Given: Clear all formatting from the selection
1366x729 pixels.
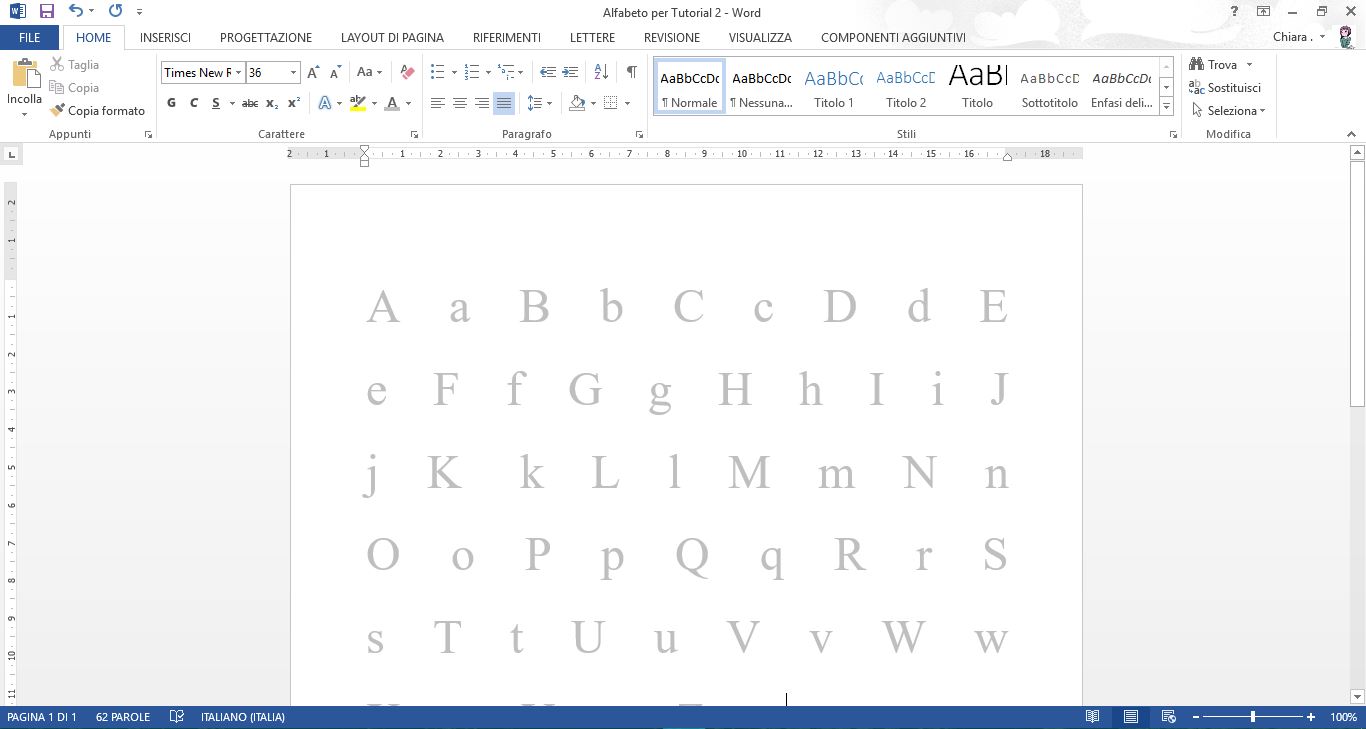Looking at the screenshot, I should coord(407,72).
